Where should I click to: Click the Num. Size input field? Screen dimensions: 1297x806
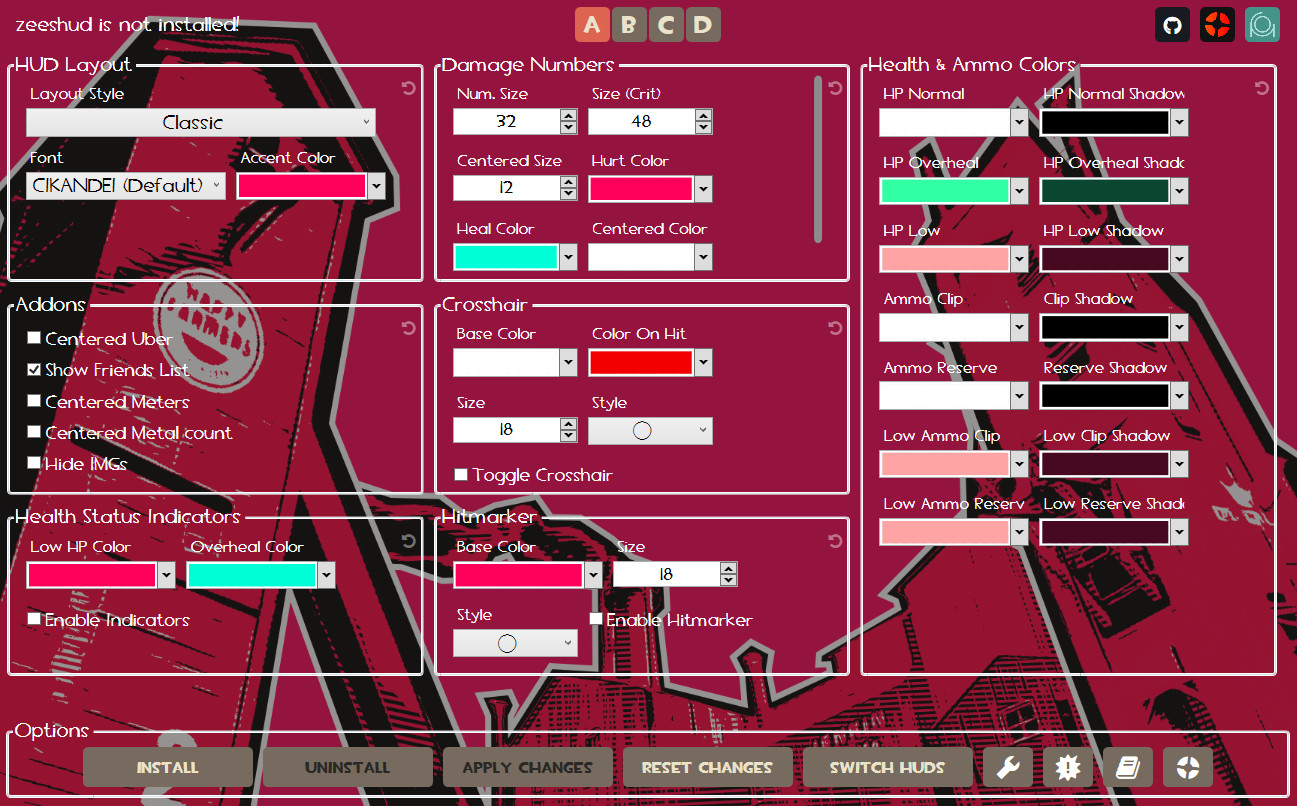pos(507,121)
